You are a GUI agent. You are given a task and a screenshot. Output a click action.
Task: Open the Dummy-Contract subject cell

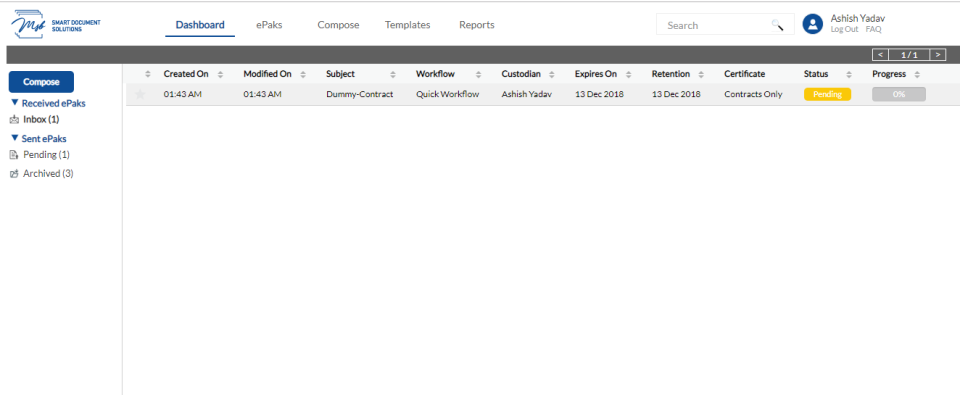tap(359, 94)
